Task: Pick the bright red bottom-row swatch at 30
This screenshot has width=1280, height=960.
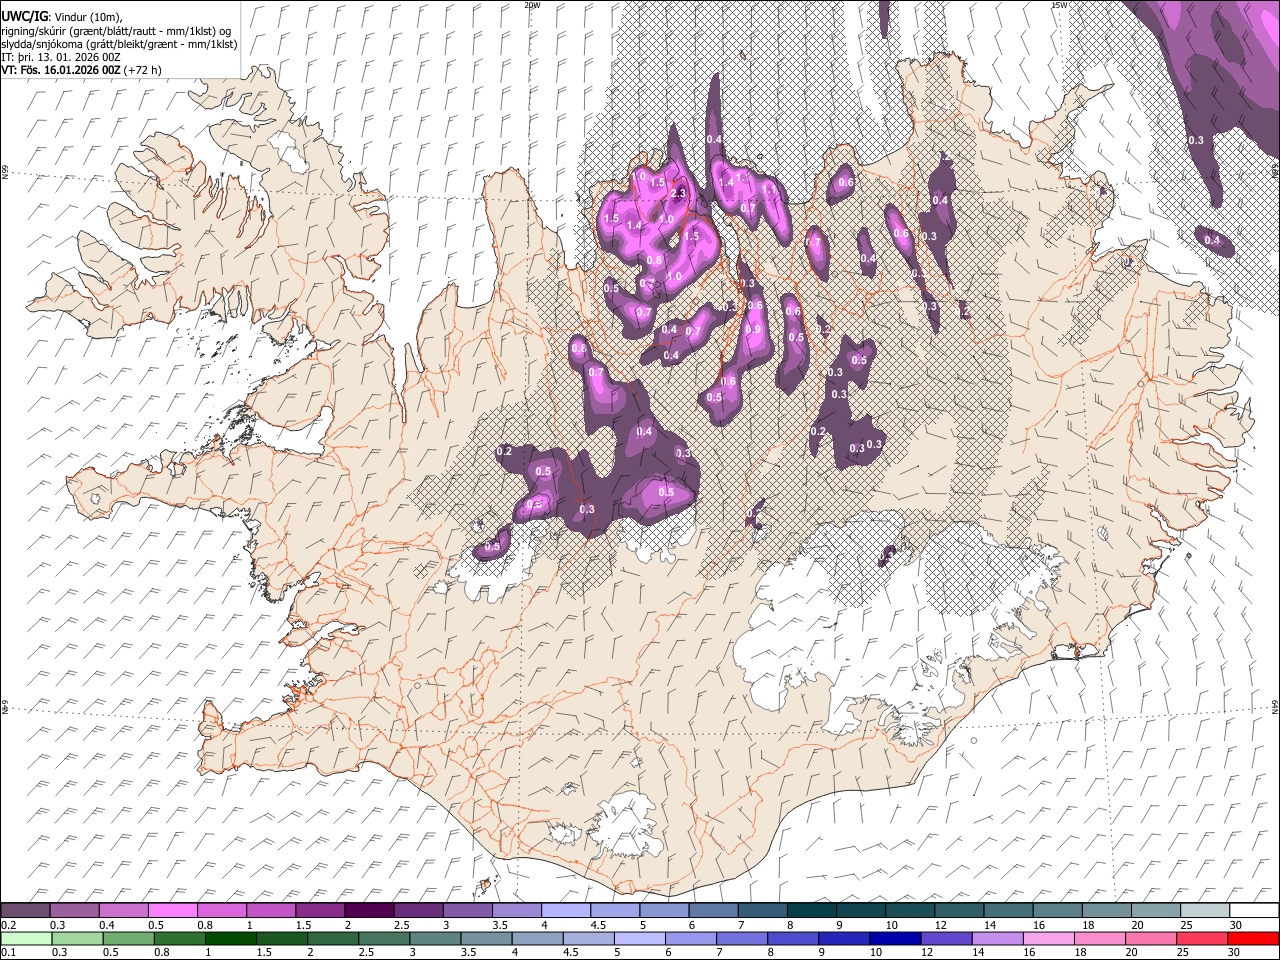Action: 1252,937
